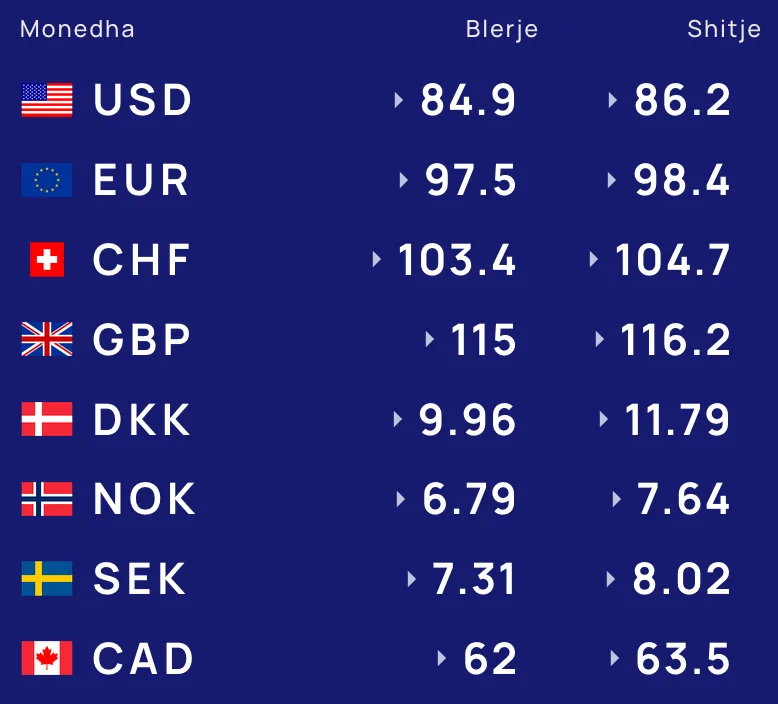The width and height of the screenshot is (778, 704).
Task: Click the Danish flag icon
Action: pyautogui.click(x=47, y=419)
